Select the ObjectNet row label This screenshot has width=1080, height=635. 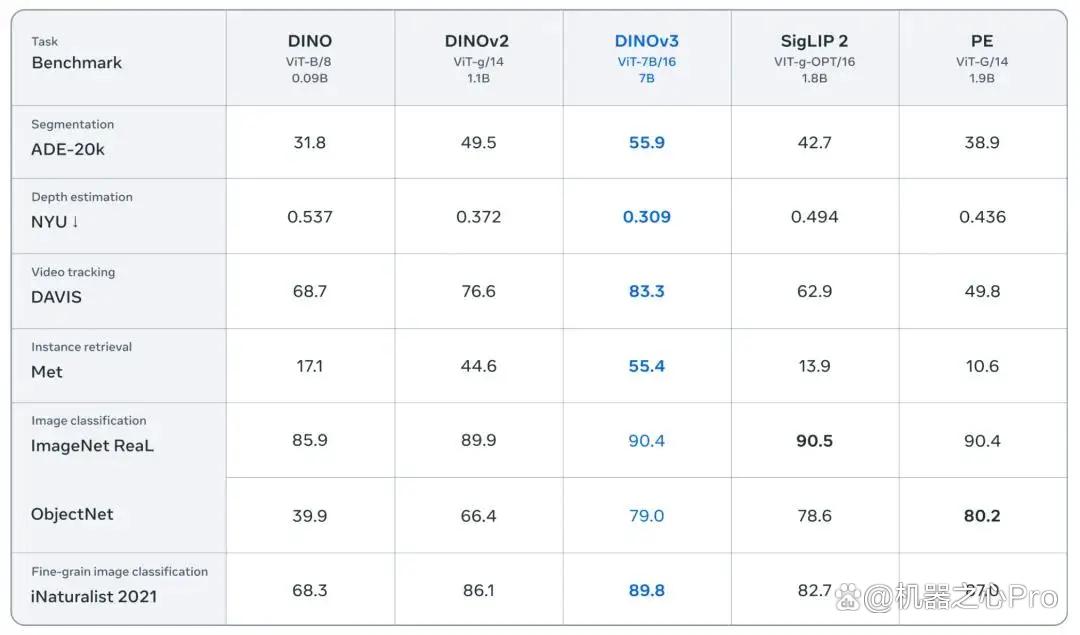click(72, 514)
